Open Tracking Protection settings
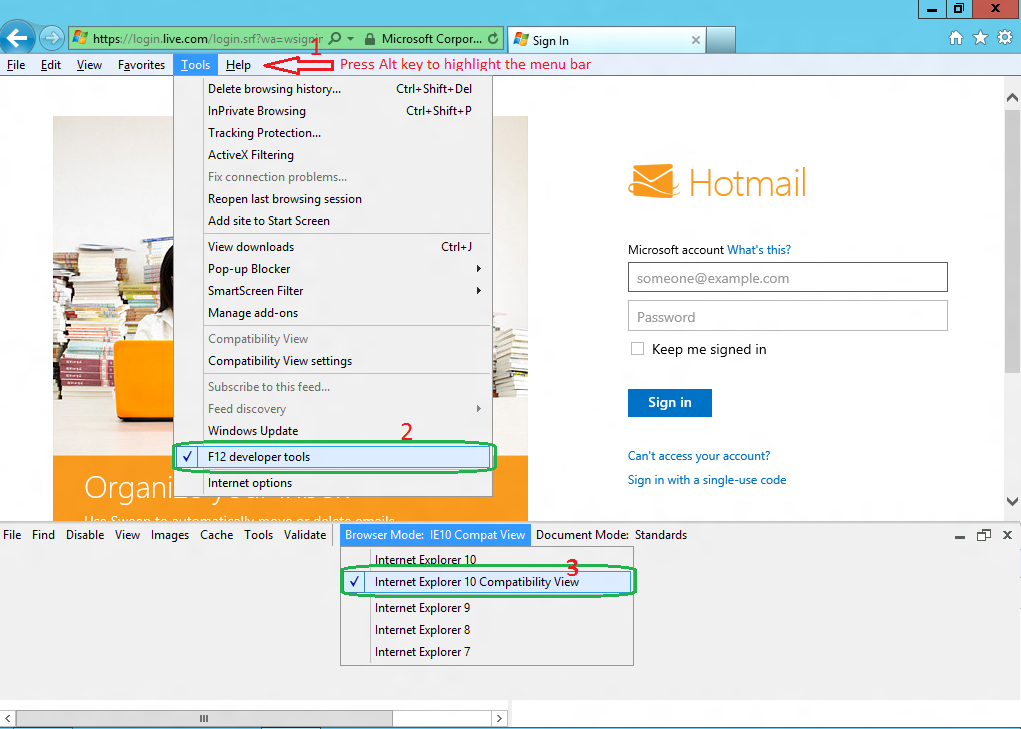 (333, 133)
